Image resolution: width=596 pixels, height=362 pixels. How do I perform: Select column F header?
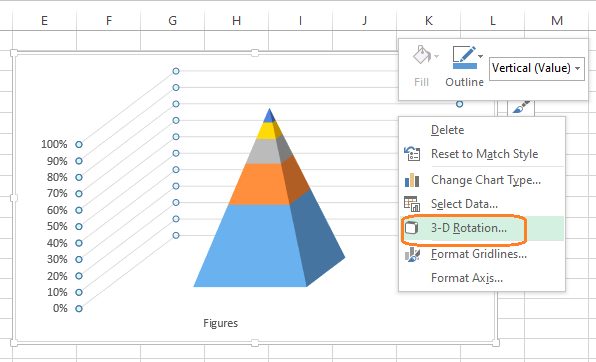[109, 21]
